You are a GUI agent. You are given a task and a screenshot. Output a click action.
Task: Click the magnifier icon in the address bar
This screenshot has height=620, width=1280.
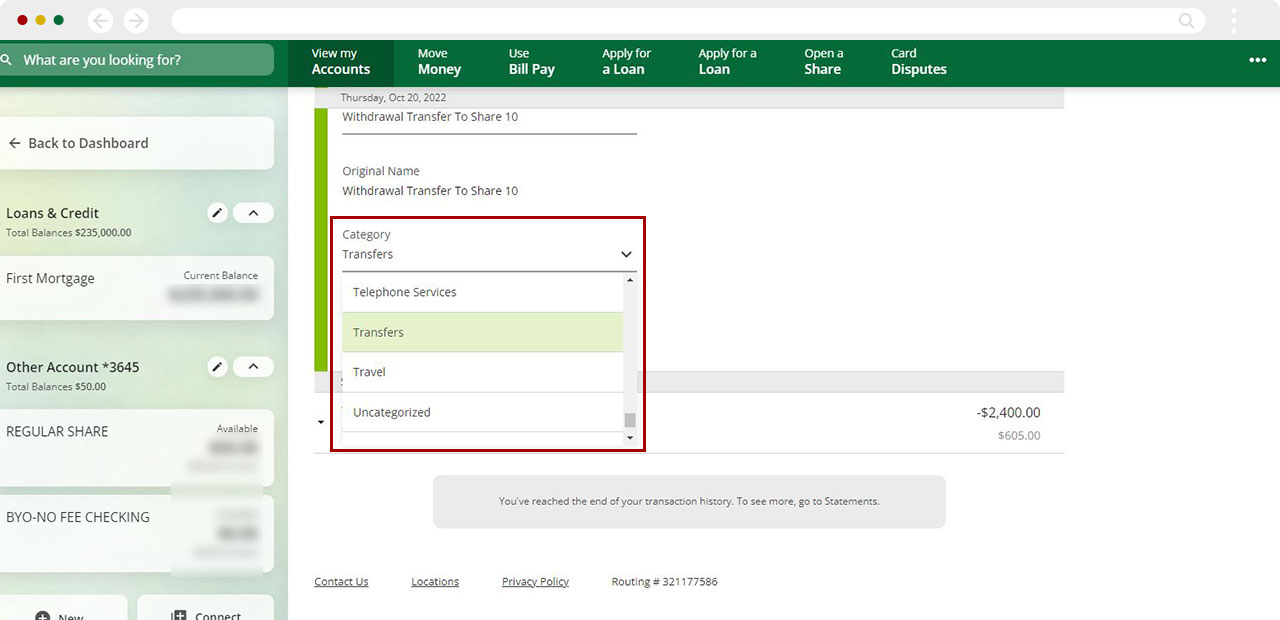1186,20
